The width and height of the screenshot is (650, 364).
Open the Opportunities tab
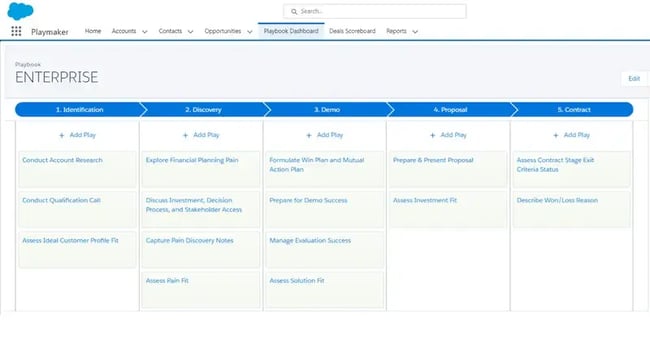click(x=223, y=31)
